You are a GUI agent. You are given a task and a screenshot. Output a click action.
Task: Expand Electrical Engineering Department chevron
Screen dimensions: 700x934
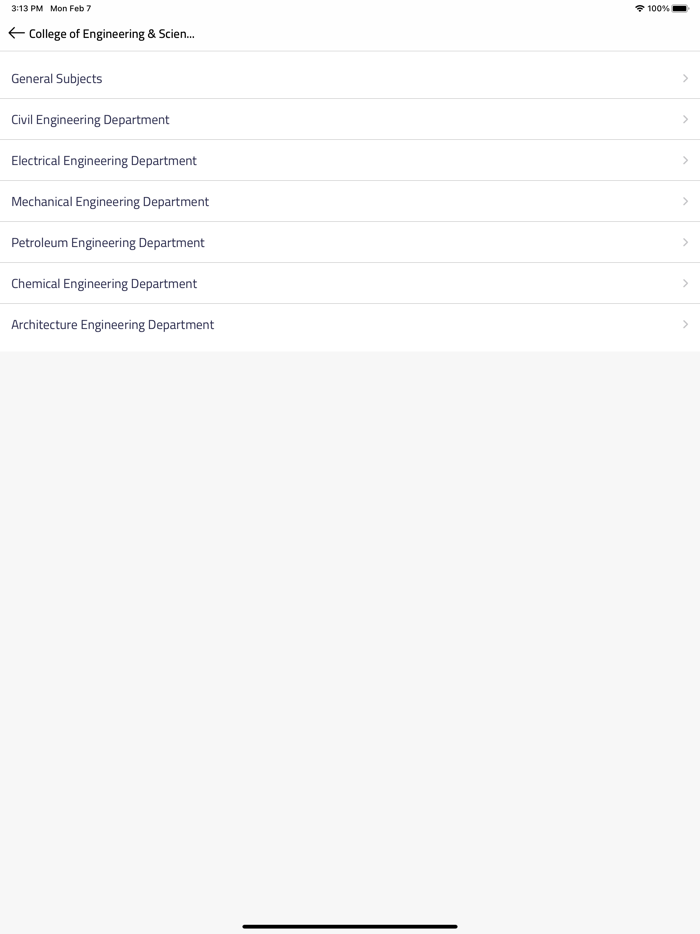click(x=685, y=161)
